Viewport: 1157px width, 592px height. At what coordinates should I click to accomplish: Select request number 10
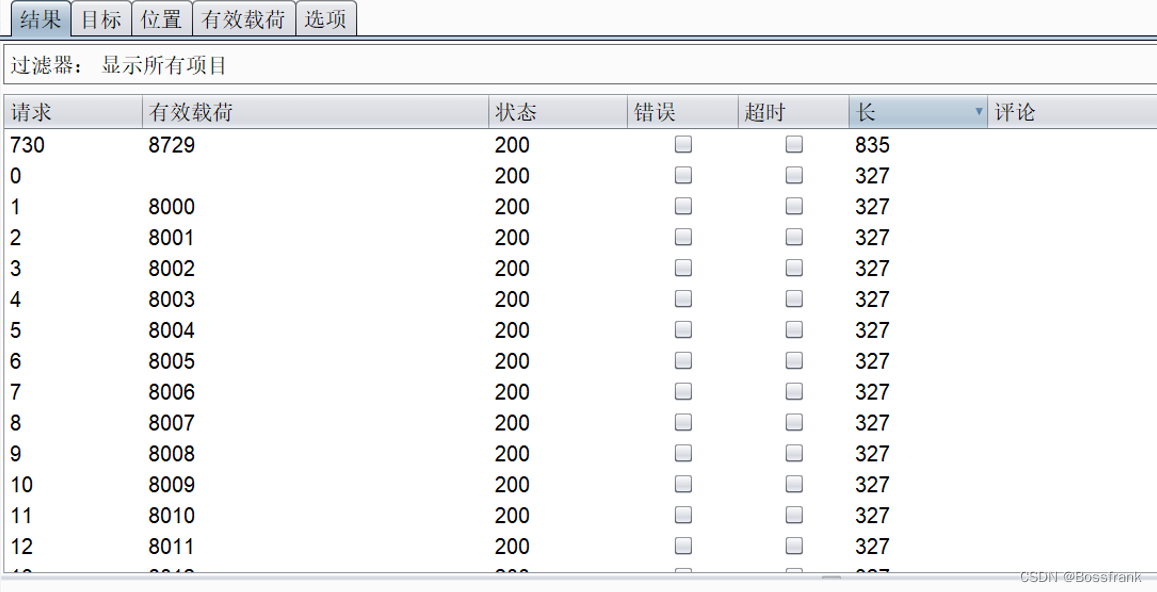21,484
